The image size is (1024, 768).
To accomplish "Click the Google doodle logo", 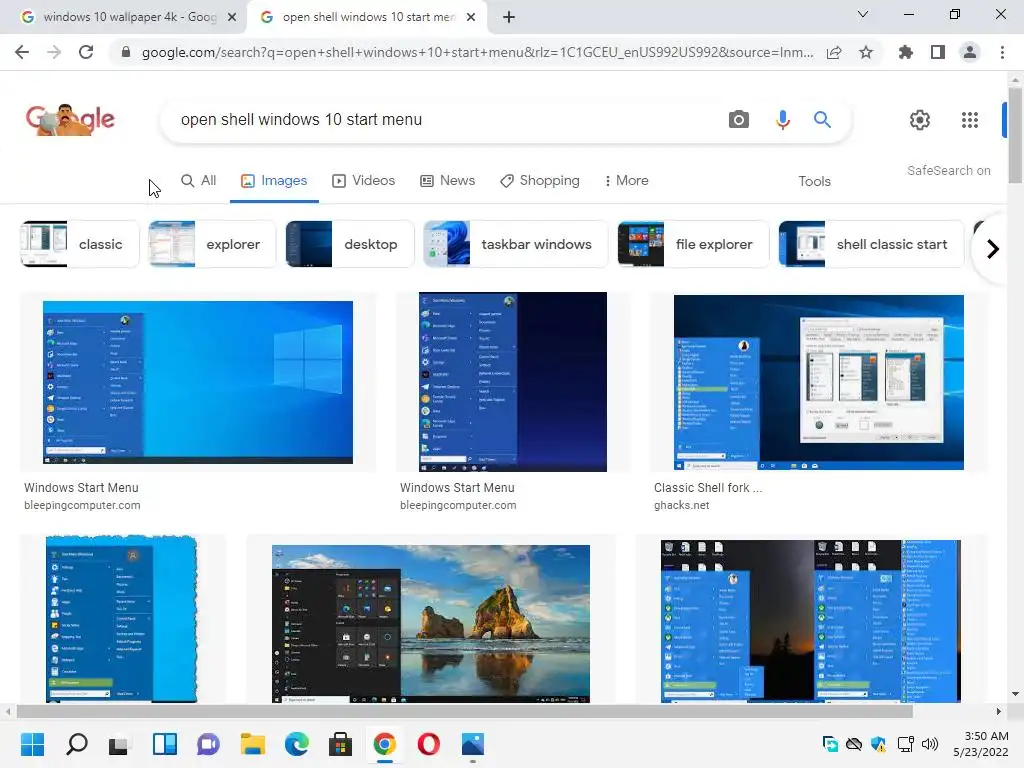I will (71, 120).
